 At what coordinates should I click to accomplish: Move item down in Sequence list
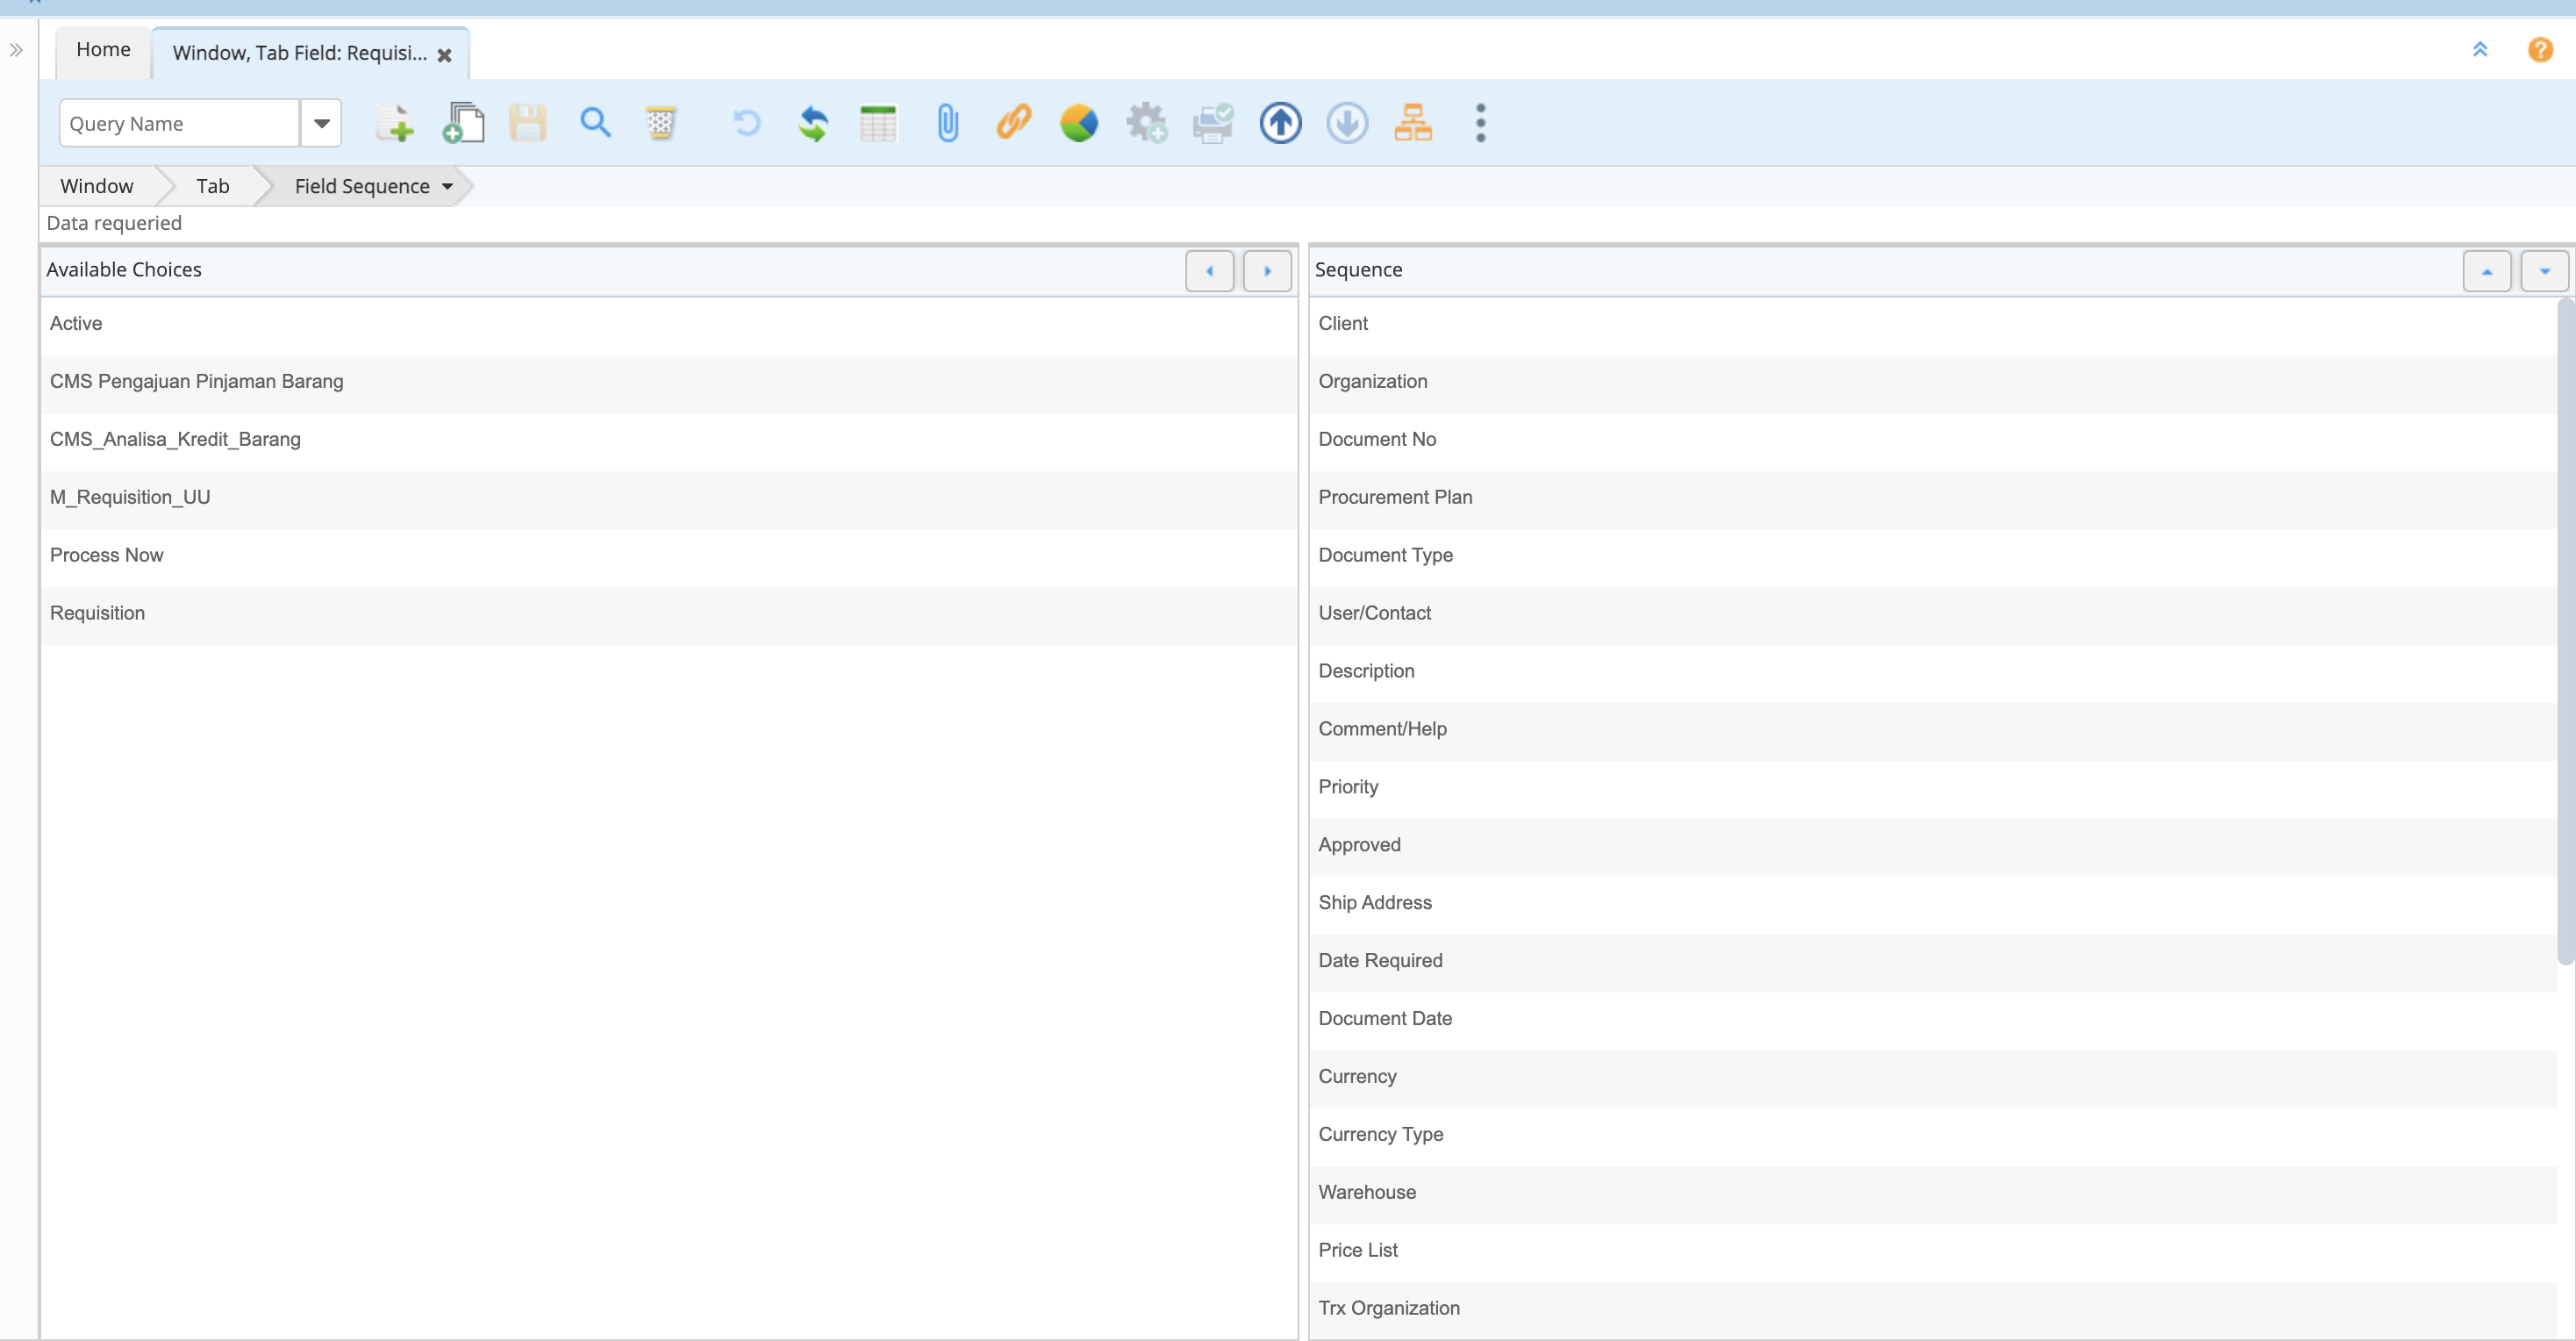[x=2545, y=271]
